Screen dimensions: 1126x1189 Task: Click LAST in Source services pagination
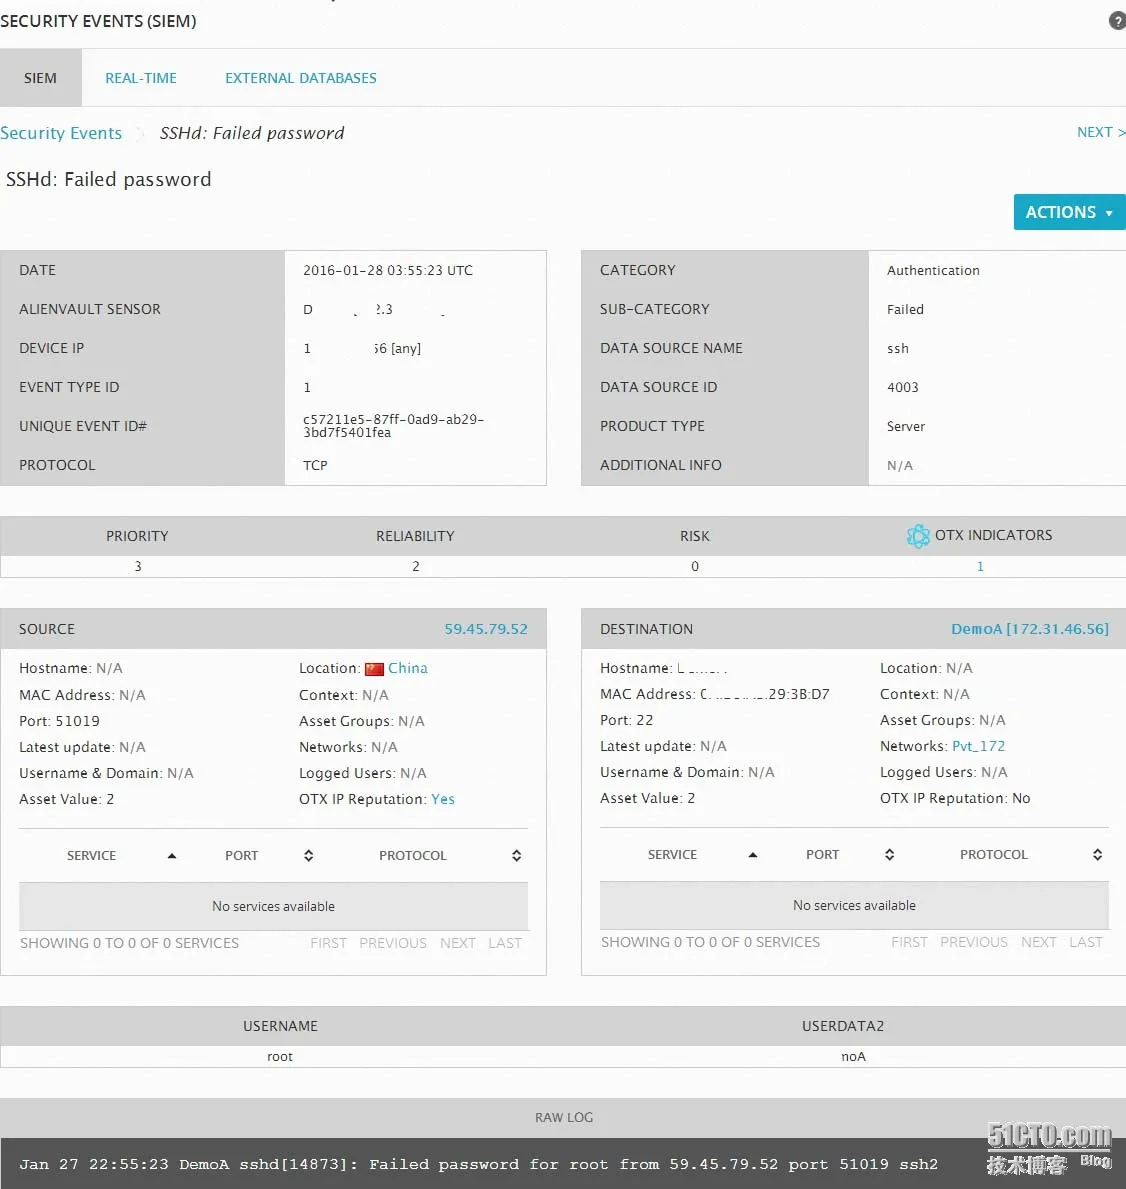tap(505, 943)
